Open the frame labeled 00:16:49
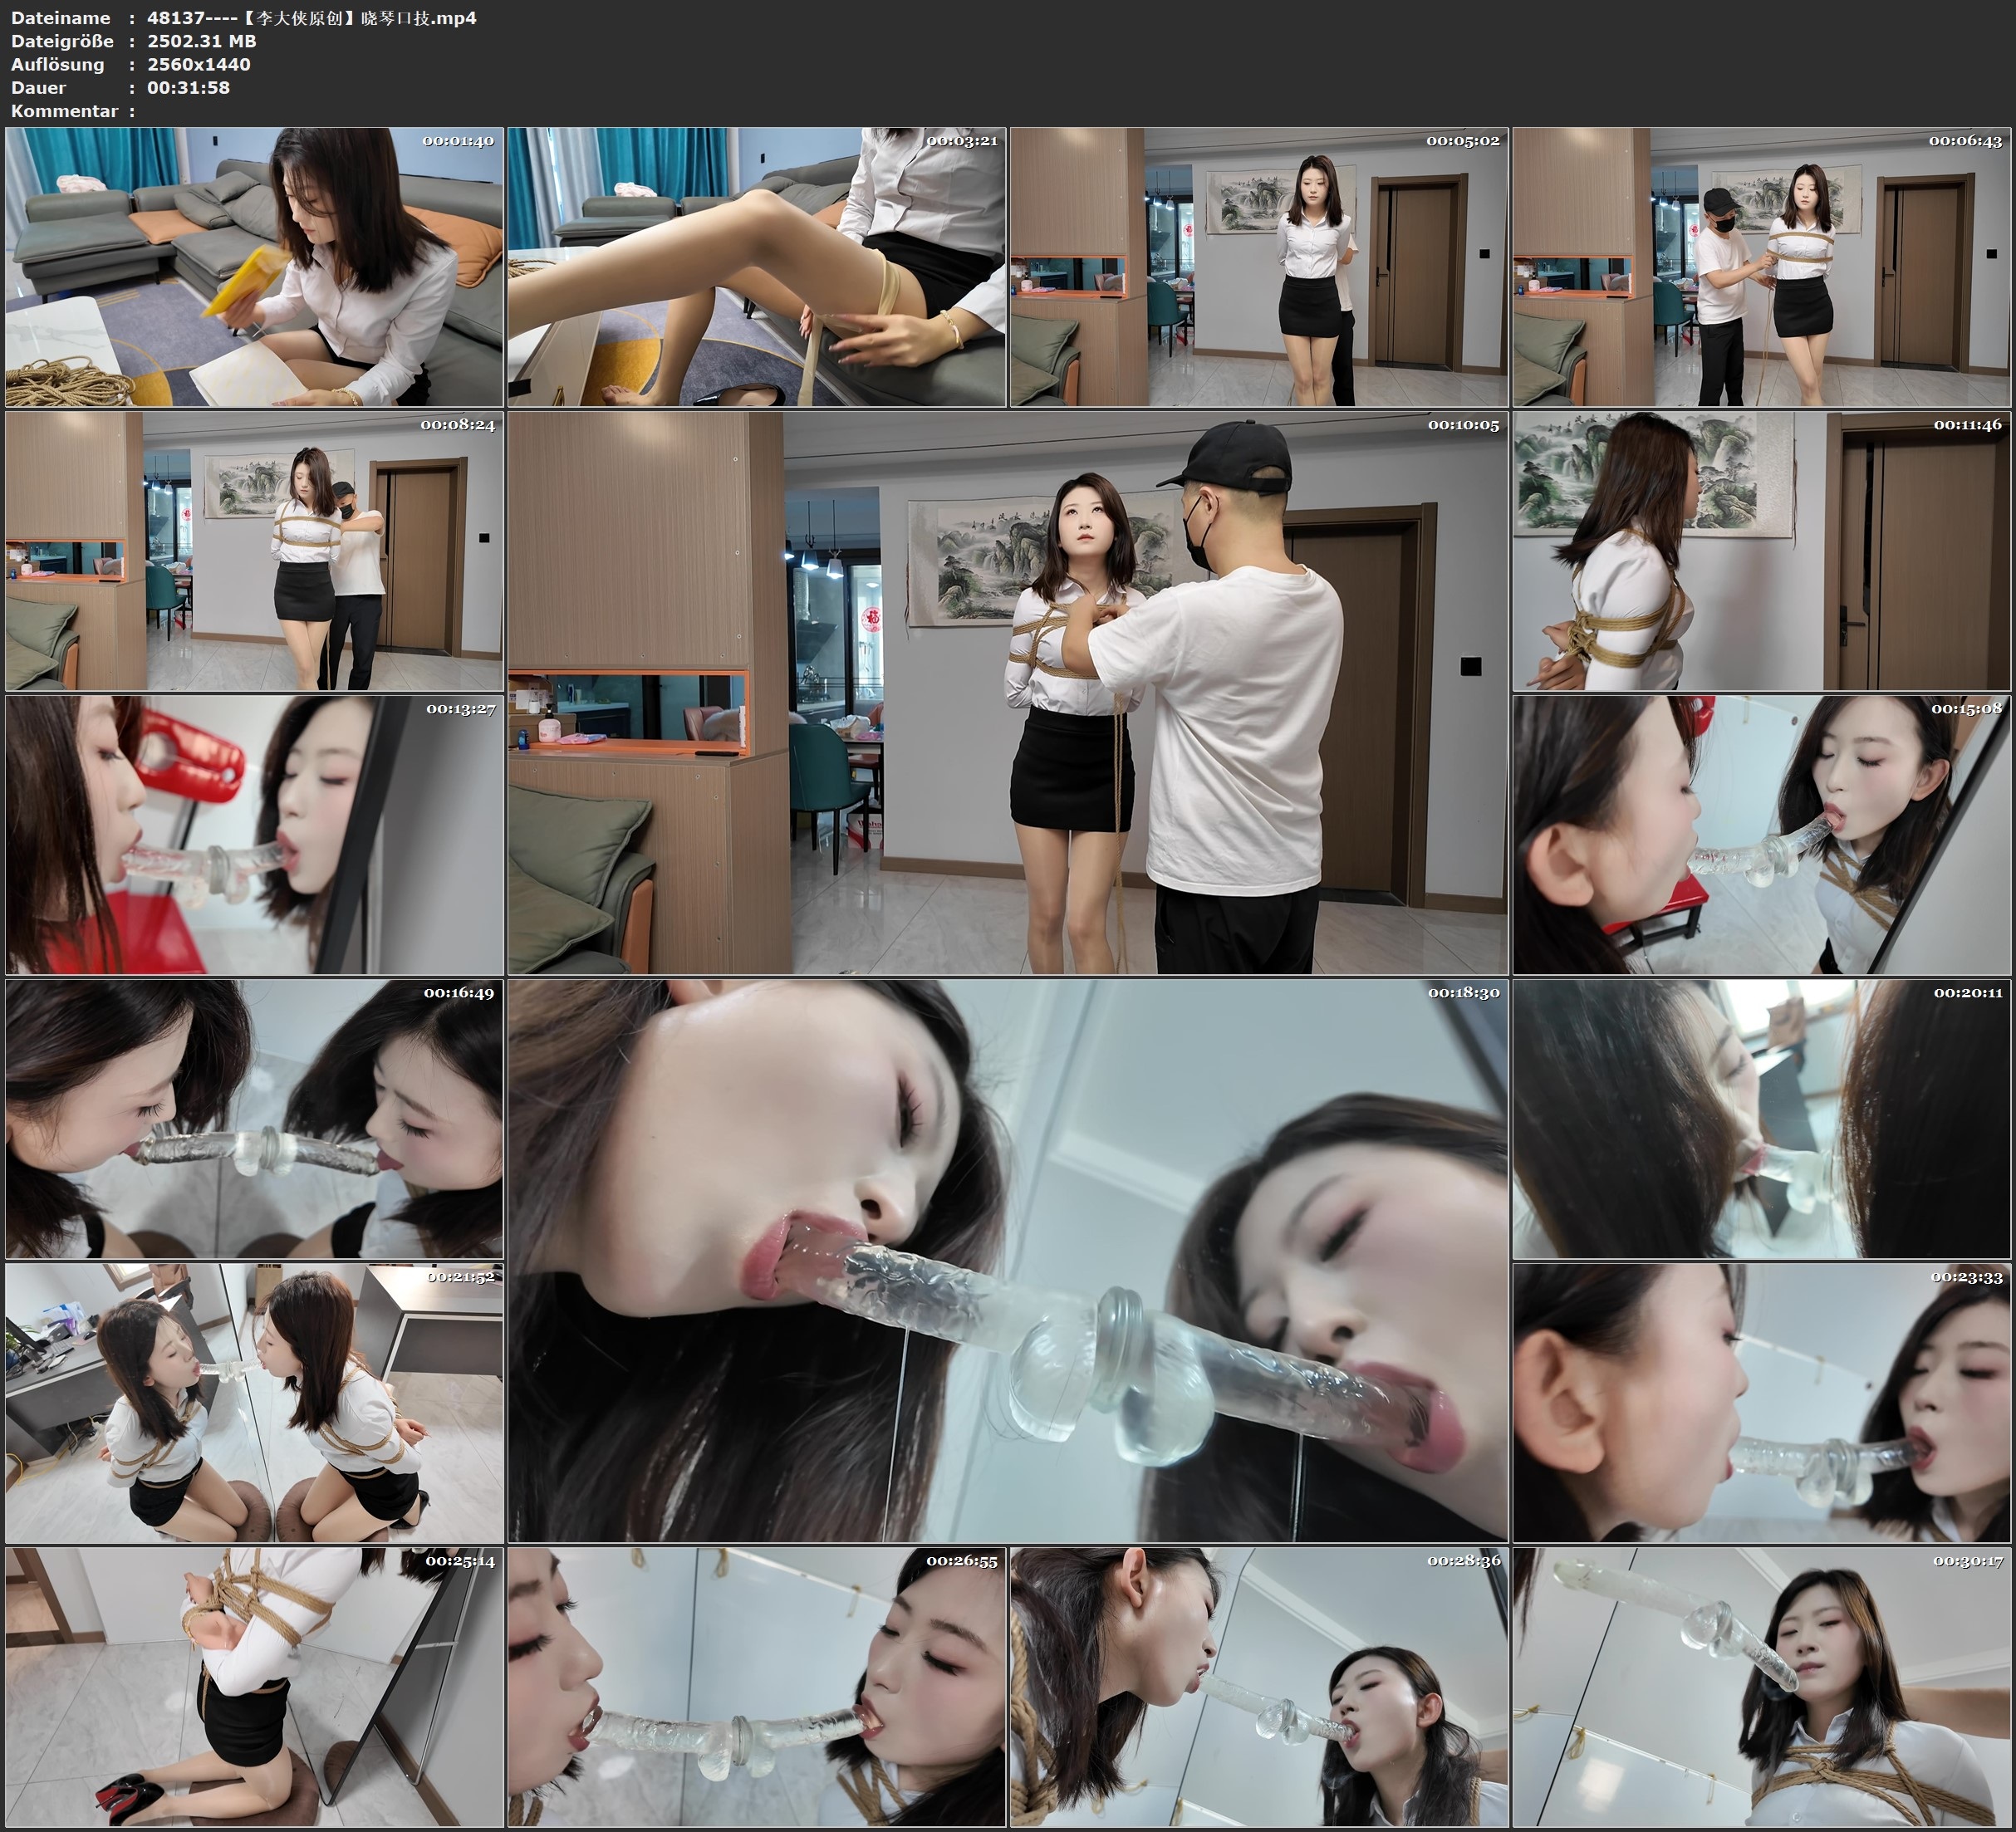The height and width of the screenshot is (1832, 2016). pyautogui.click(x=254, y=1119)
